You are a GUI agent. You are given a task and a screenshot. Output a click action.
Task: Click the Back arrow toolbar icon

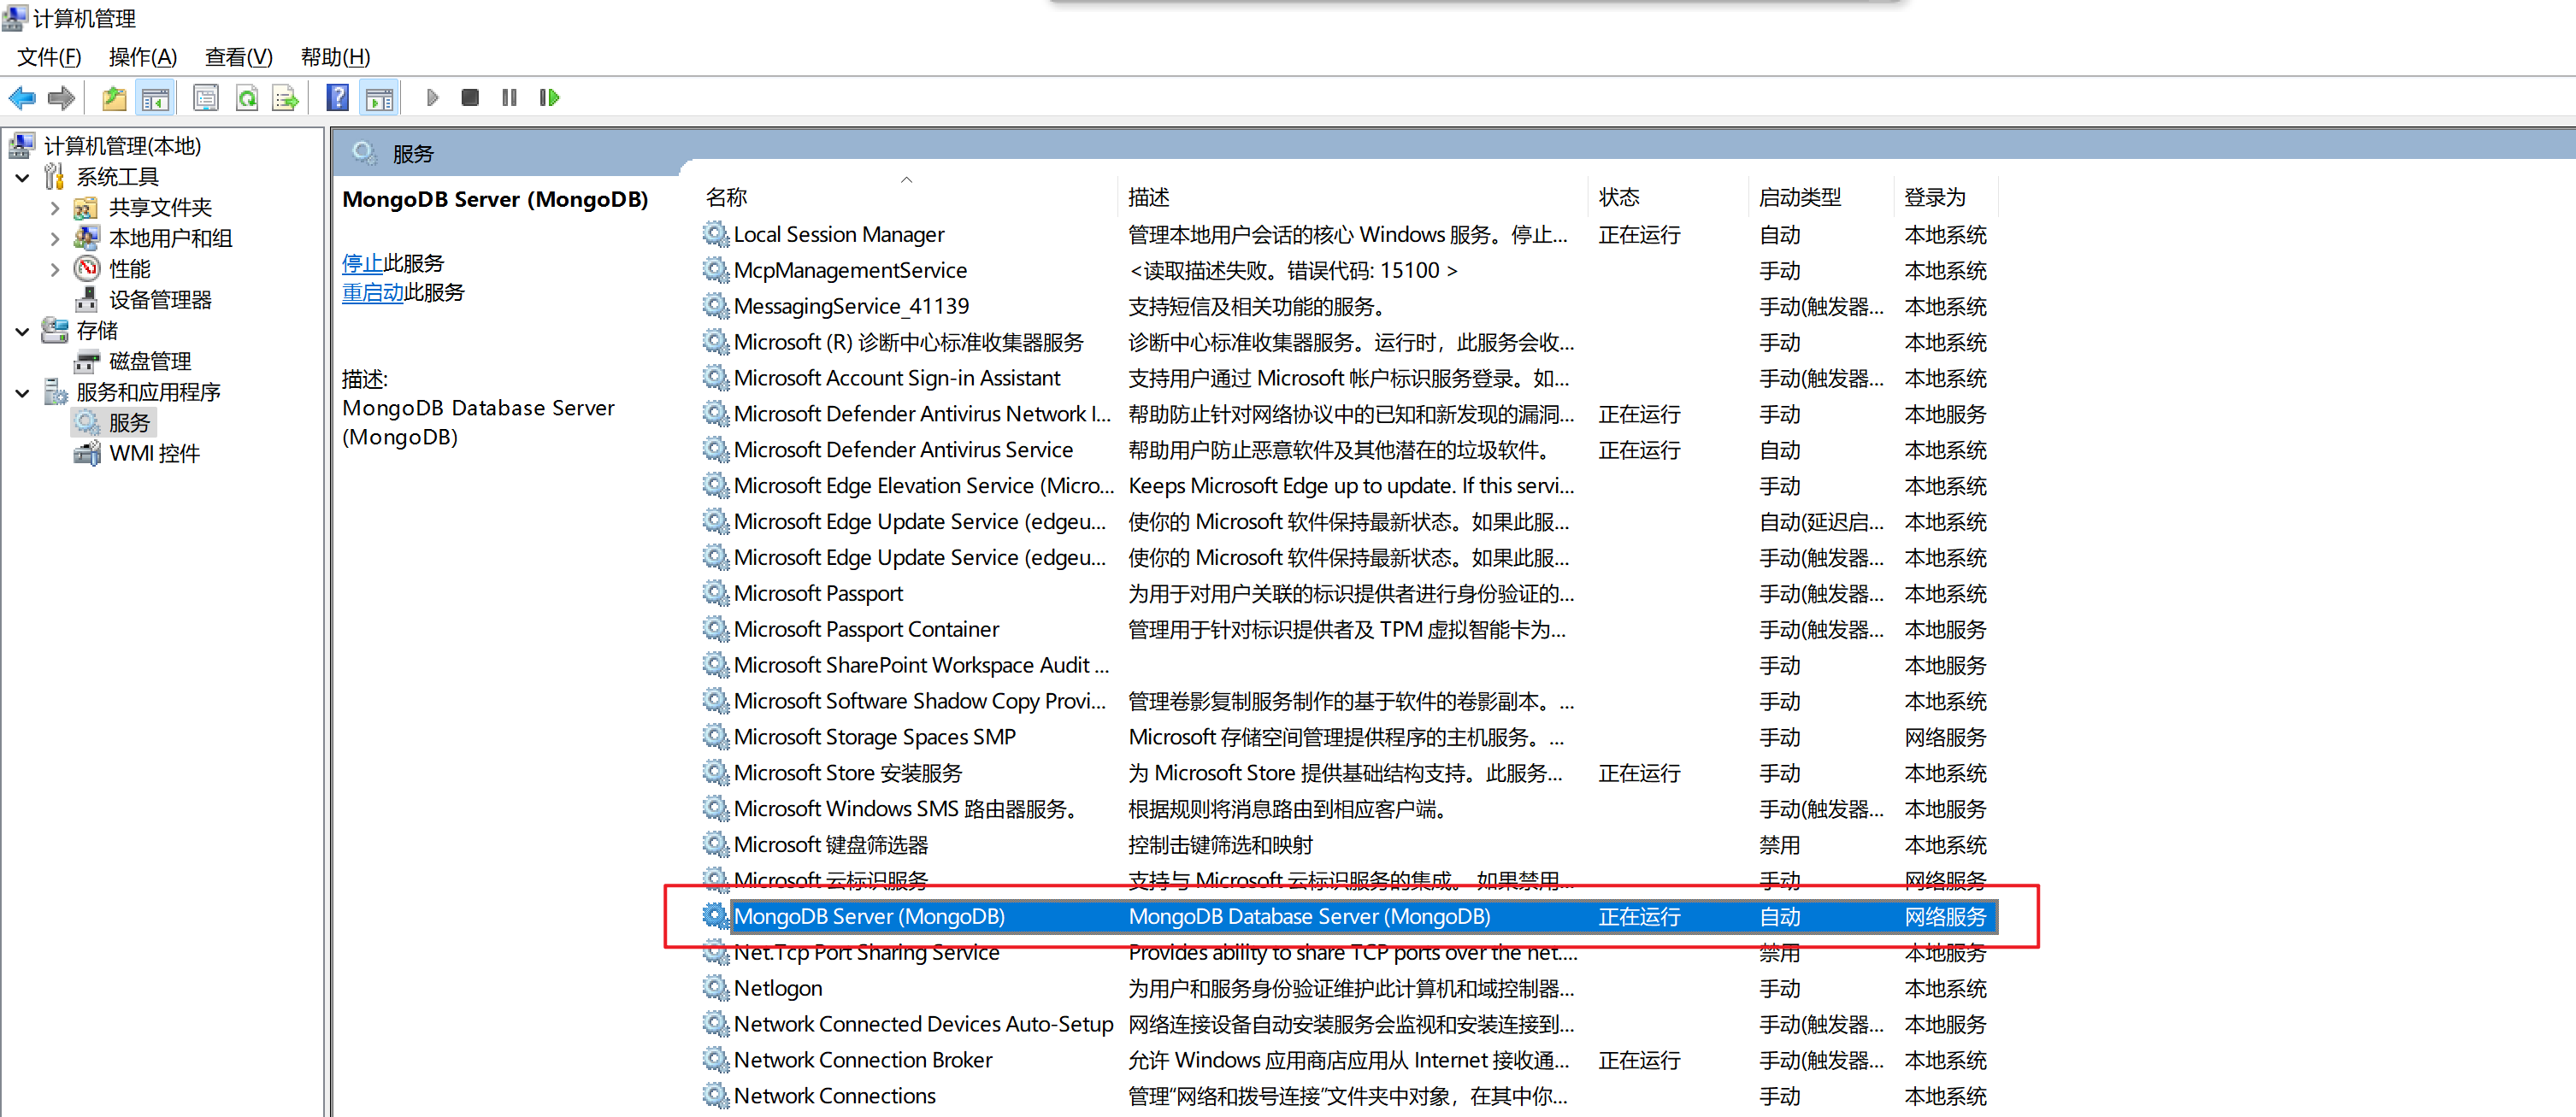[x=22, y=98]
